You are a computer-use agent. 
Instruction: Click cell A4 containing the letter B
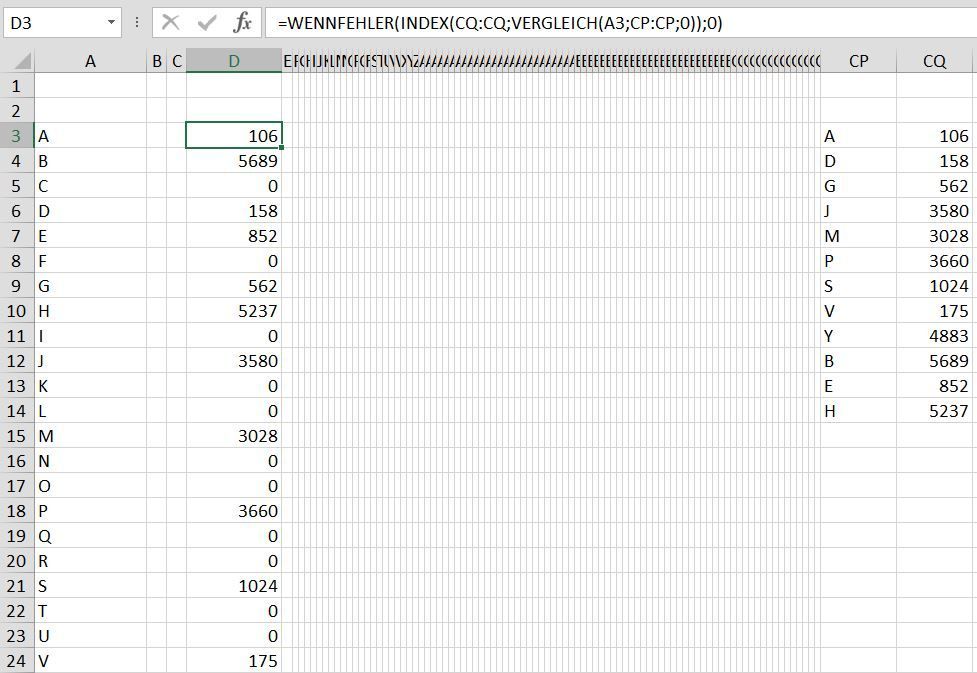(x=90, y=160)
